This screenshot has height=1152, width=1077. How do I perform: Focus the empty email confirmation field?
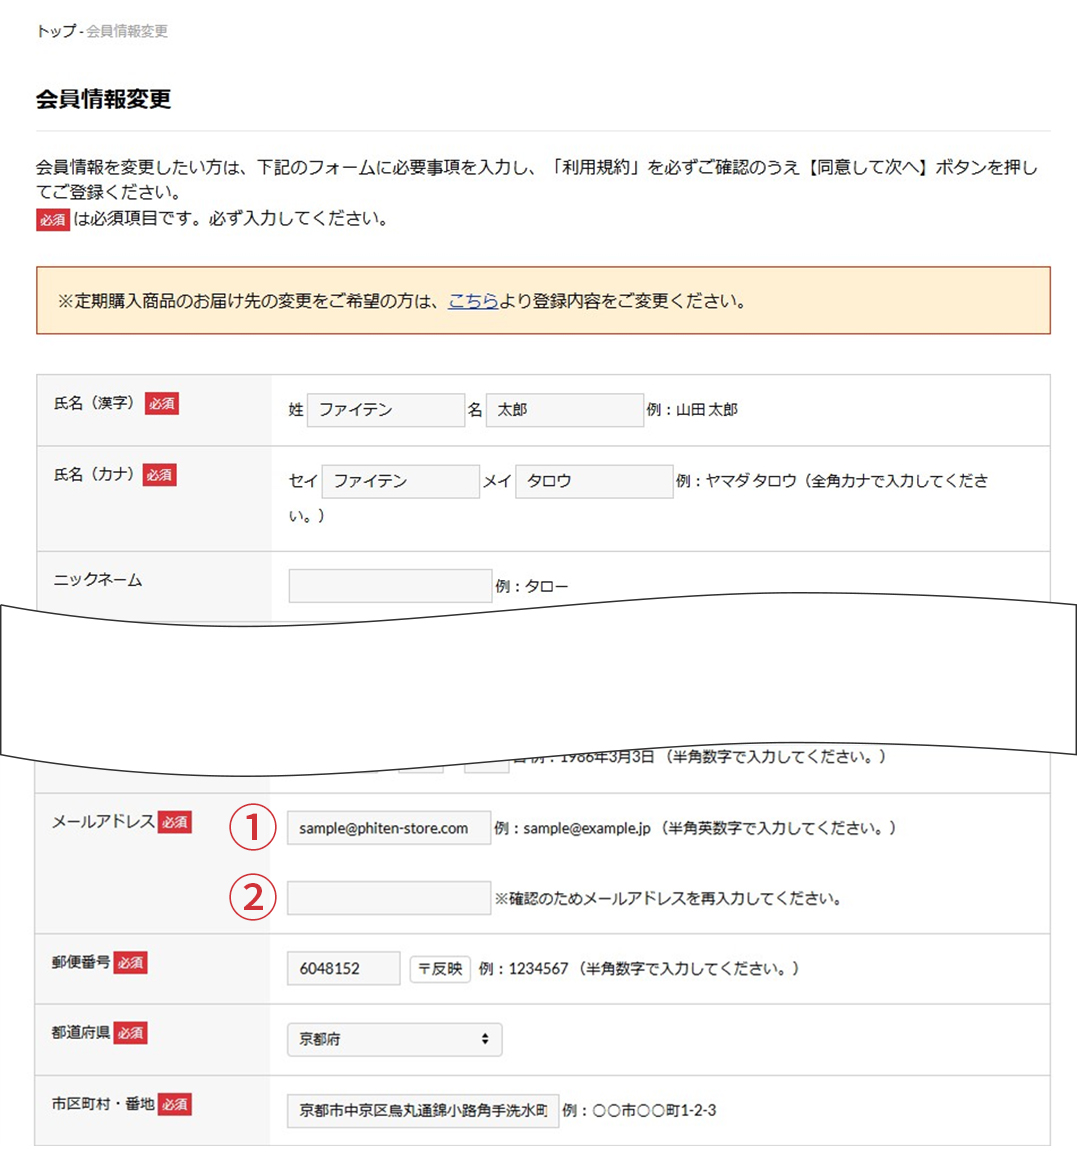388,898
